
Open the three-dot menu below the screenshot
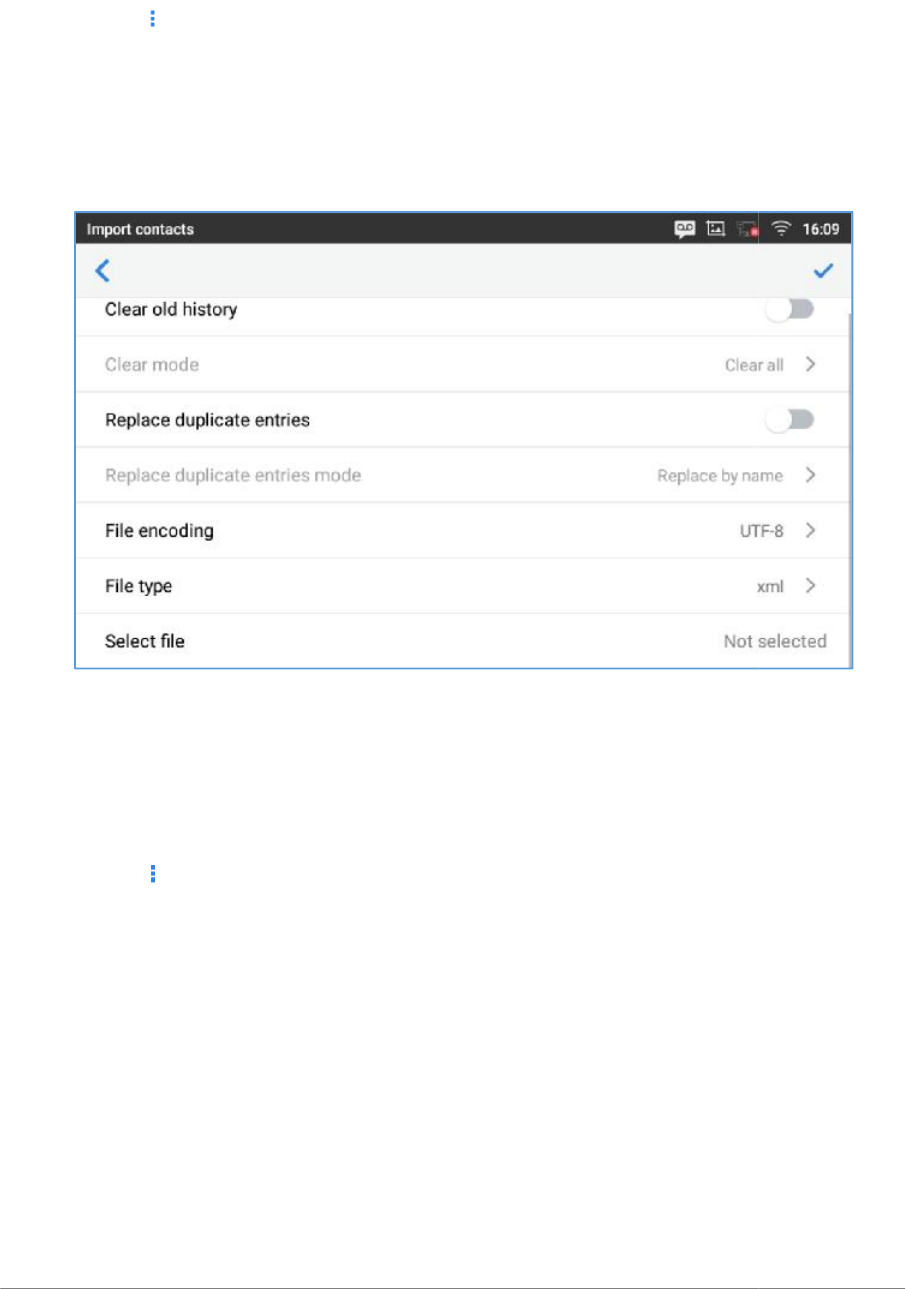(153, 874)
